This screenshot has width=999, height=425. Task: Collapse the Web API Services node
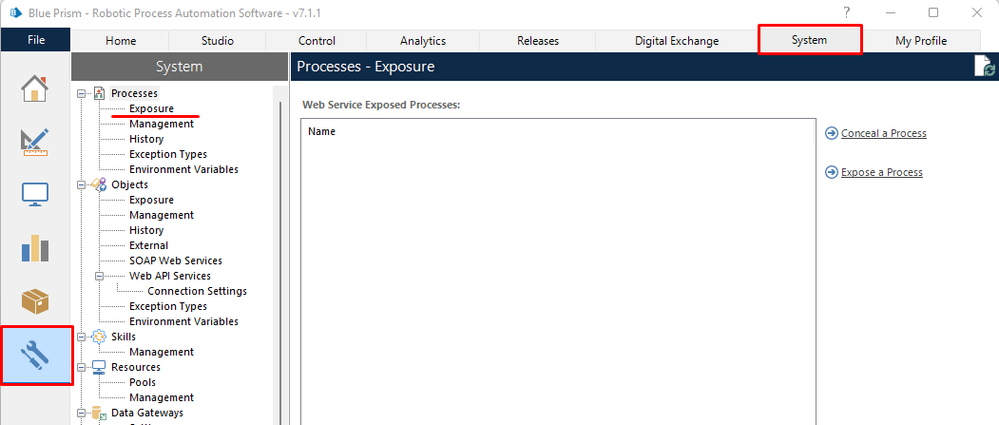[x=99, y=276]
